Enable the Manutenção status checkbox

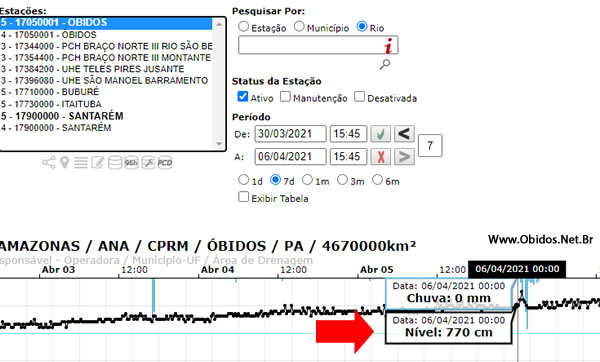285,96
